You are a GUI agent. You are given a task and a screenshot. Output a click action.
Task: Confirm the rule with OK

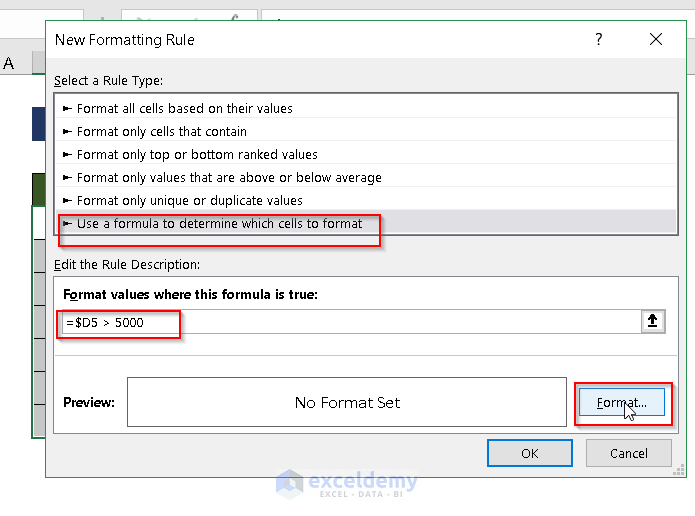tap(530, 453)
